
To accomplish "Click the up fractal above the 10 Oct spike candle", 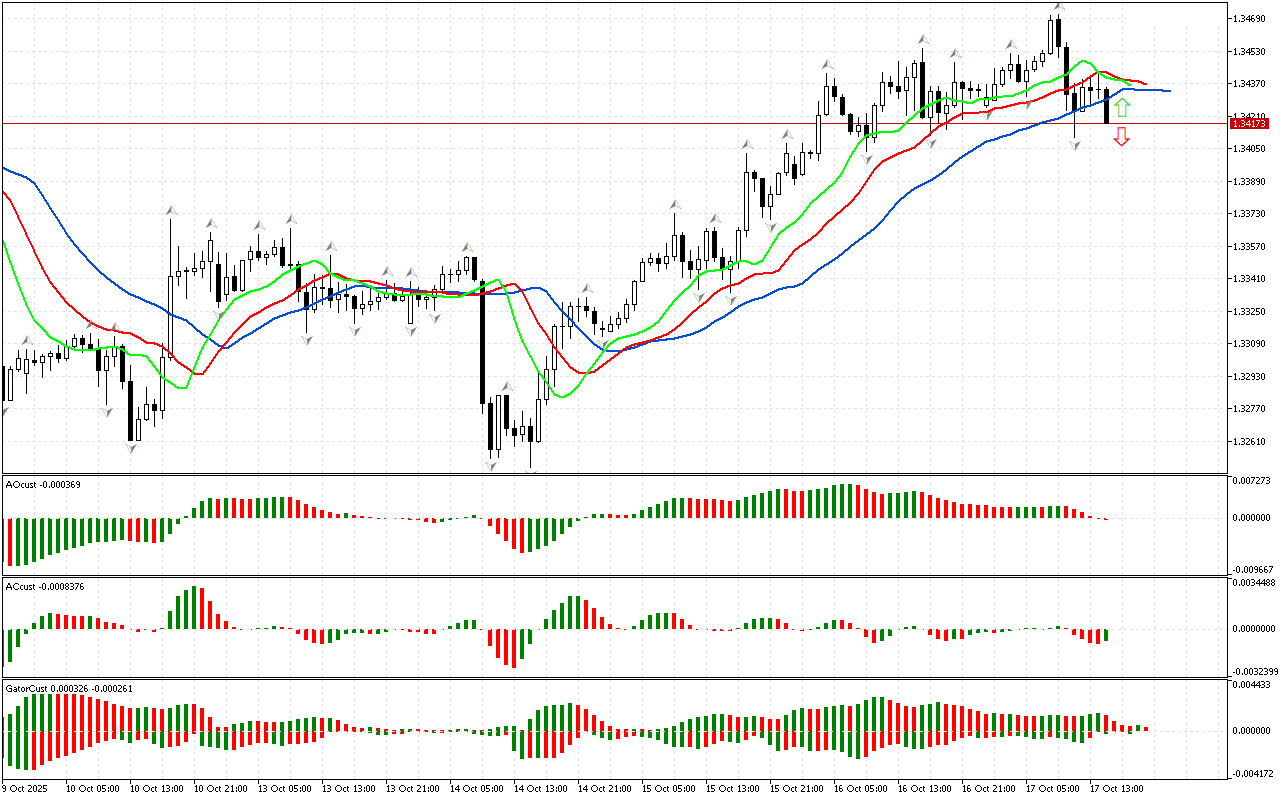I will [171, 210].
